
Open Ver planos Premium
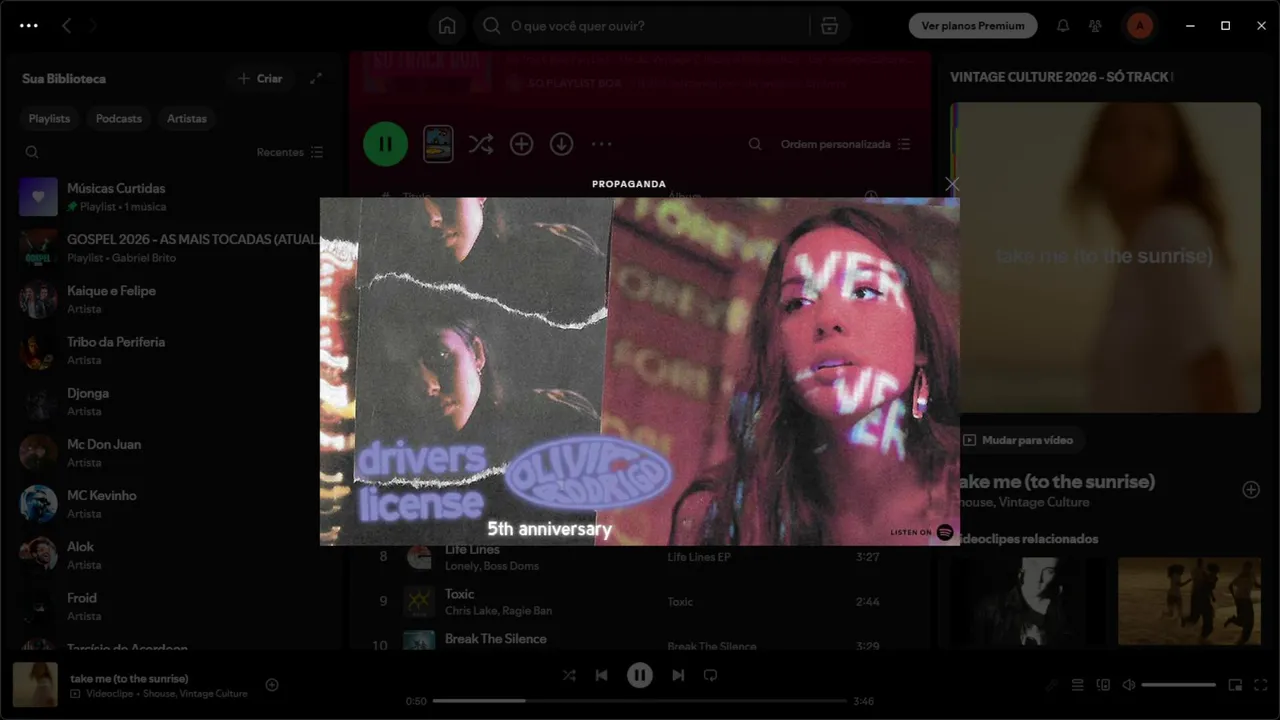point(973,26)
